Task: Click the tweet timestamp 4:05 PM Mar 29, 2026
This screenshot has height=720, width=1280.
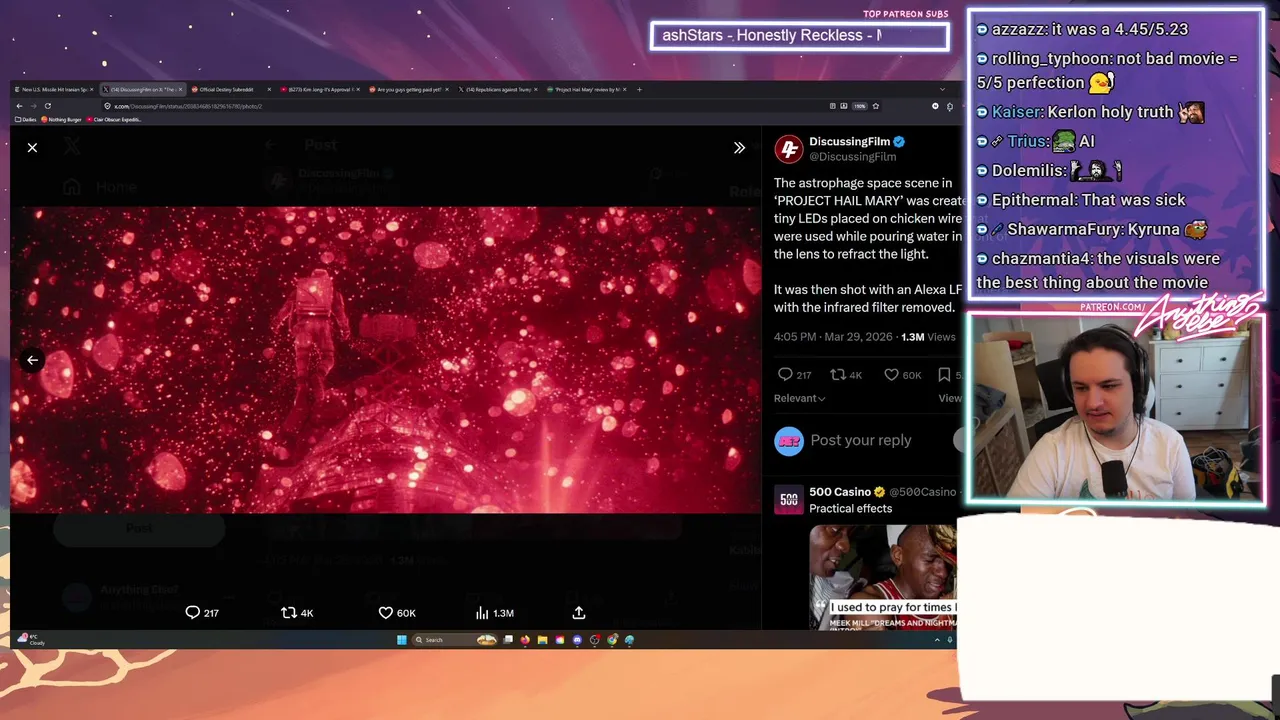Action: (x=833, y=337)
